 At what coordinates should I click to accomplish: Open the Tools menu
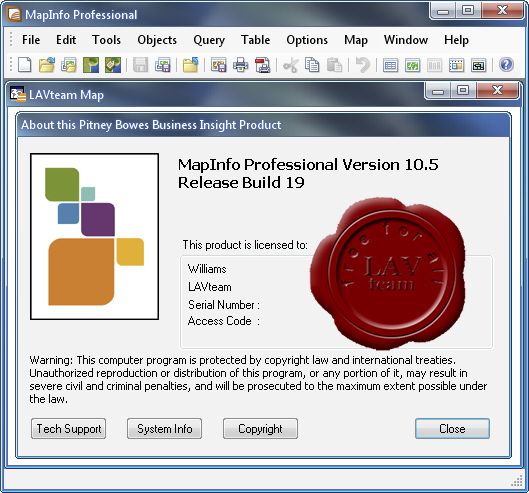106,40
